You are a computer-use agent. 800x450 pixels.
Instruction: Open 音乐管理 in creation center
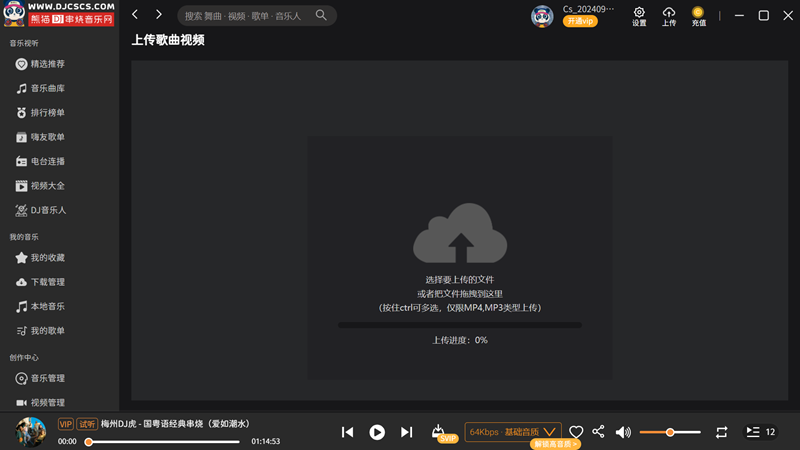point(40,378)
